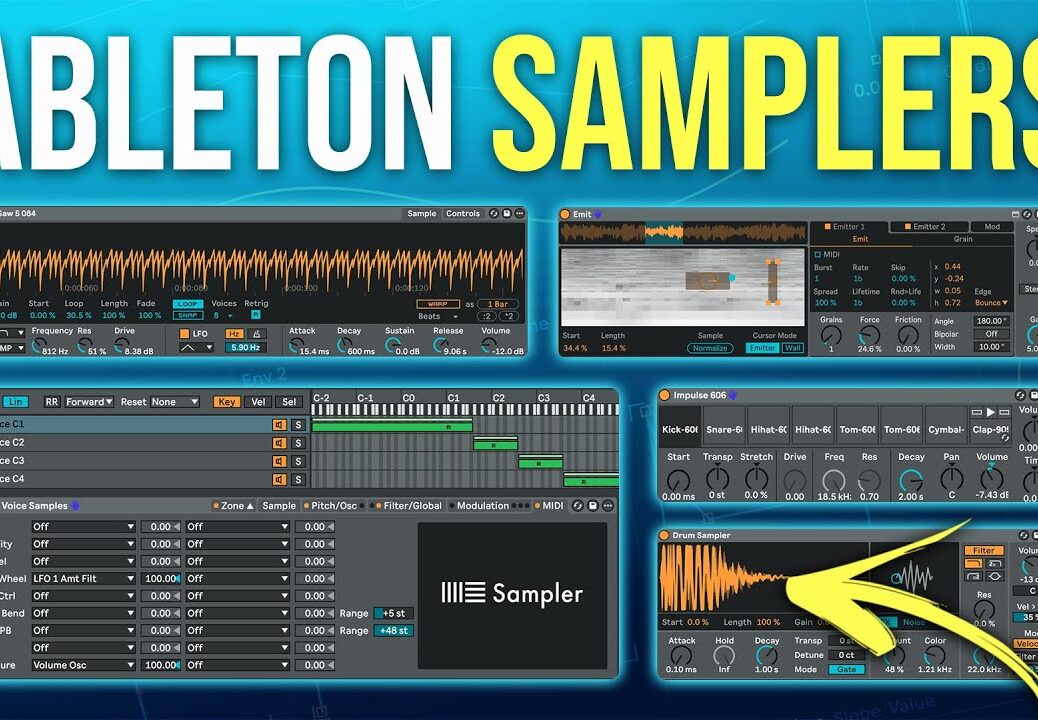
Task: Mute the C1 sample zone speaker icon
Action: pyautogui.click(x=280, y=425)
